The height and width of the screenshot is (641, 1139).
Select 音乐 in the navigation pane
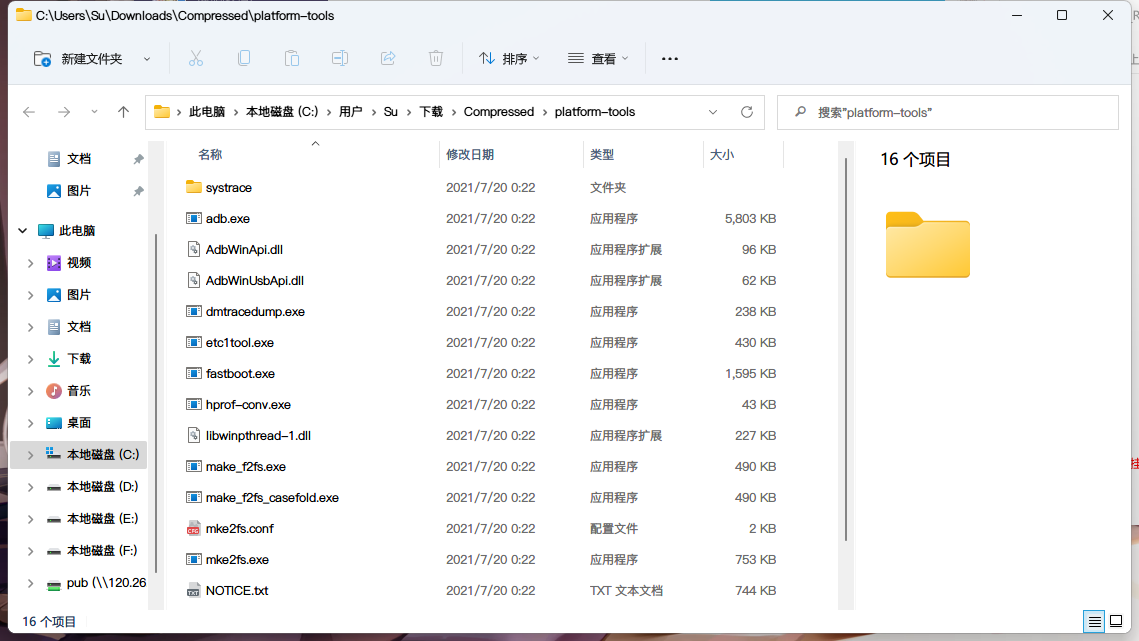point(78,391)
